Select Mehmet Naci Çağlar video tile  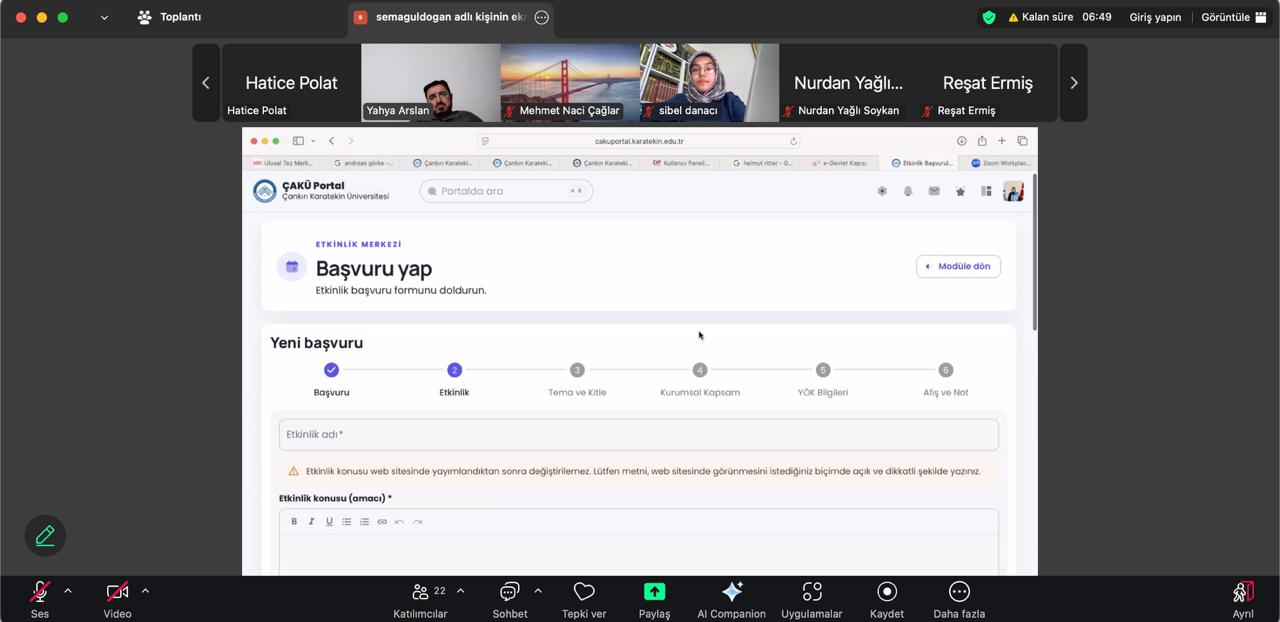[570, 83]
